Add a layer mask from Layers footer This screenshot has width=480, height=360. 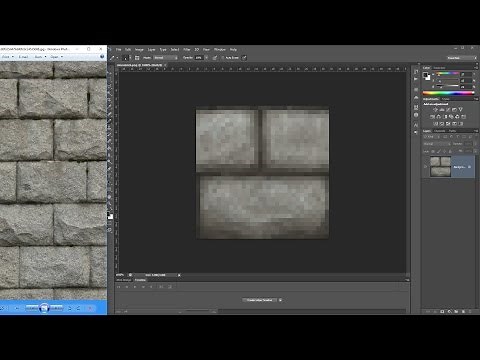pos(442,311)
